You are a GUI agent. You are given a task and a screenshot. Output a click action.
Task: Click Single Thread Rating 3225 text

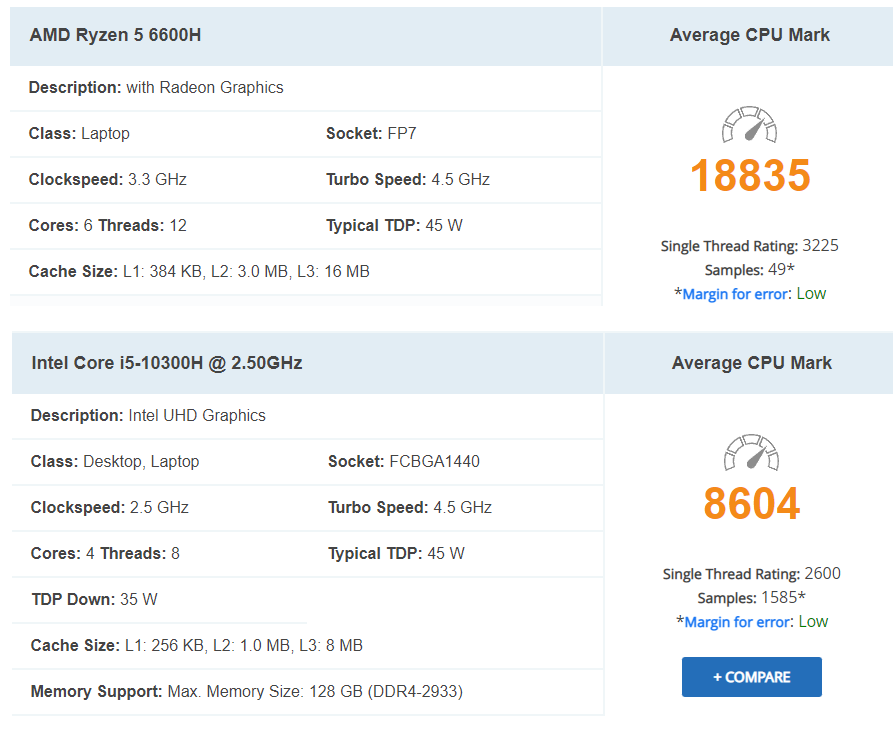(x=750, y=246)
